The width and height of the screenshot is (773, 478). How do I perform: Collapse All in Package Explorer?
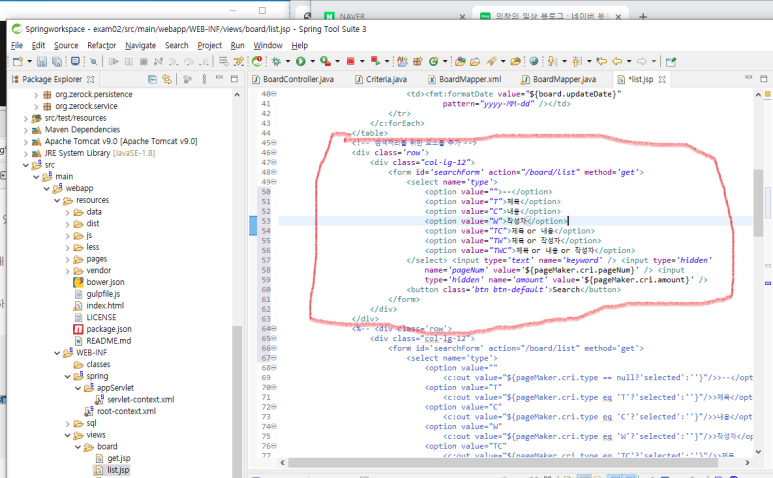pos(152,79)
